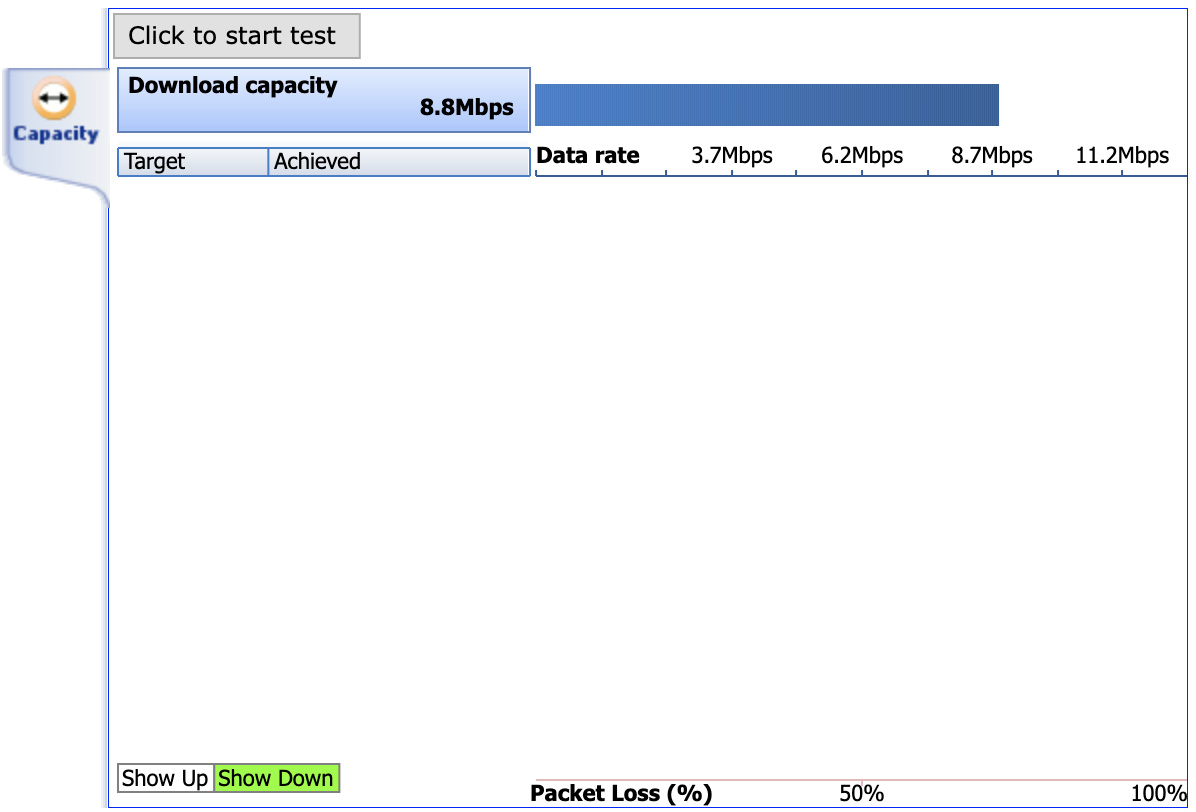This screenshot has width=1196, height=812.
Task: Click the Packet Loss (%) label
Action: pyautogui.click(x=621, y=794)
